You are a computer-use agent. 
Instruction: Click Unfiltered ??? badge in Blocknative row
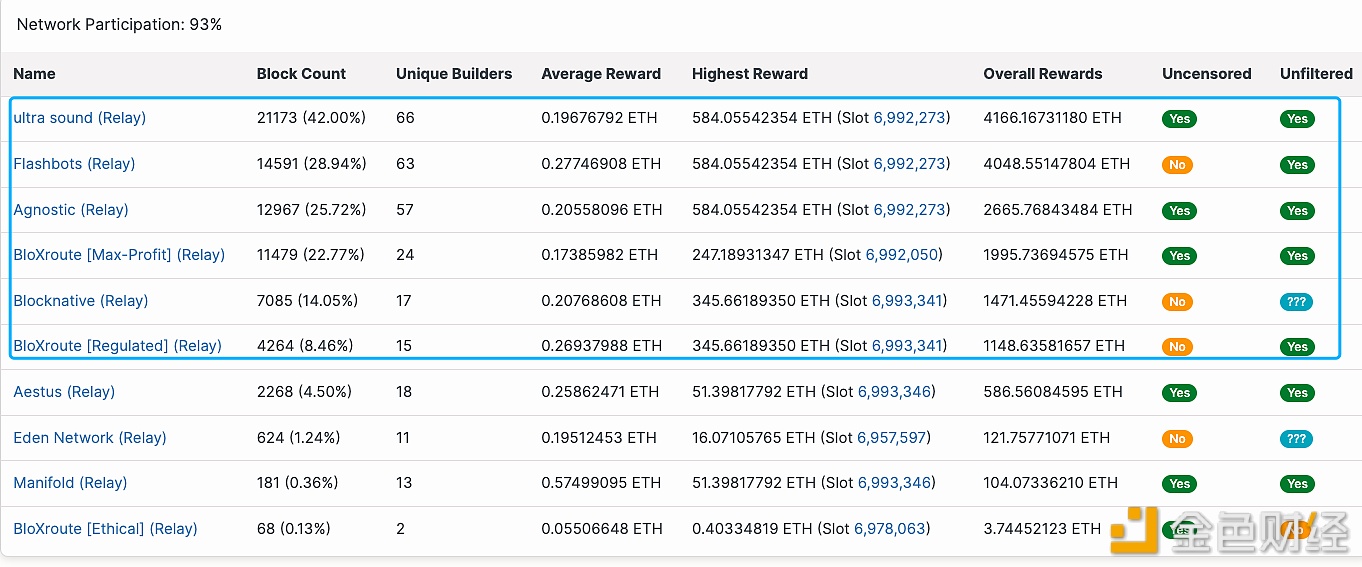1297,302
